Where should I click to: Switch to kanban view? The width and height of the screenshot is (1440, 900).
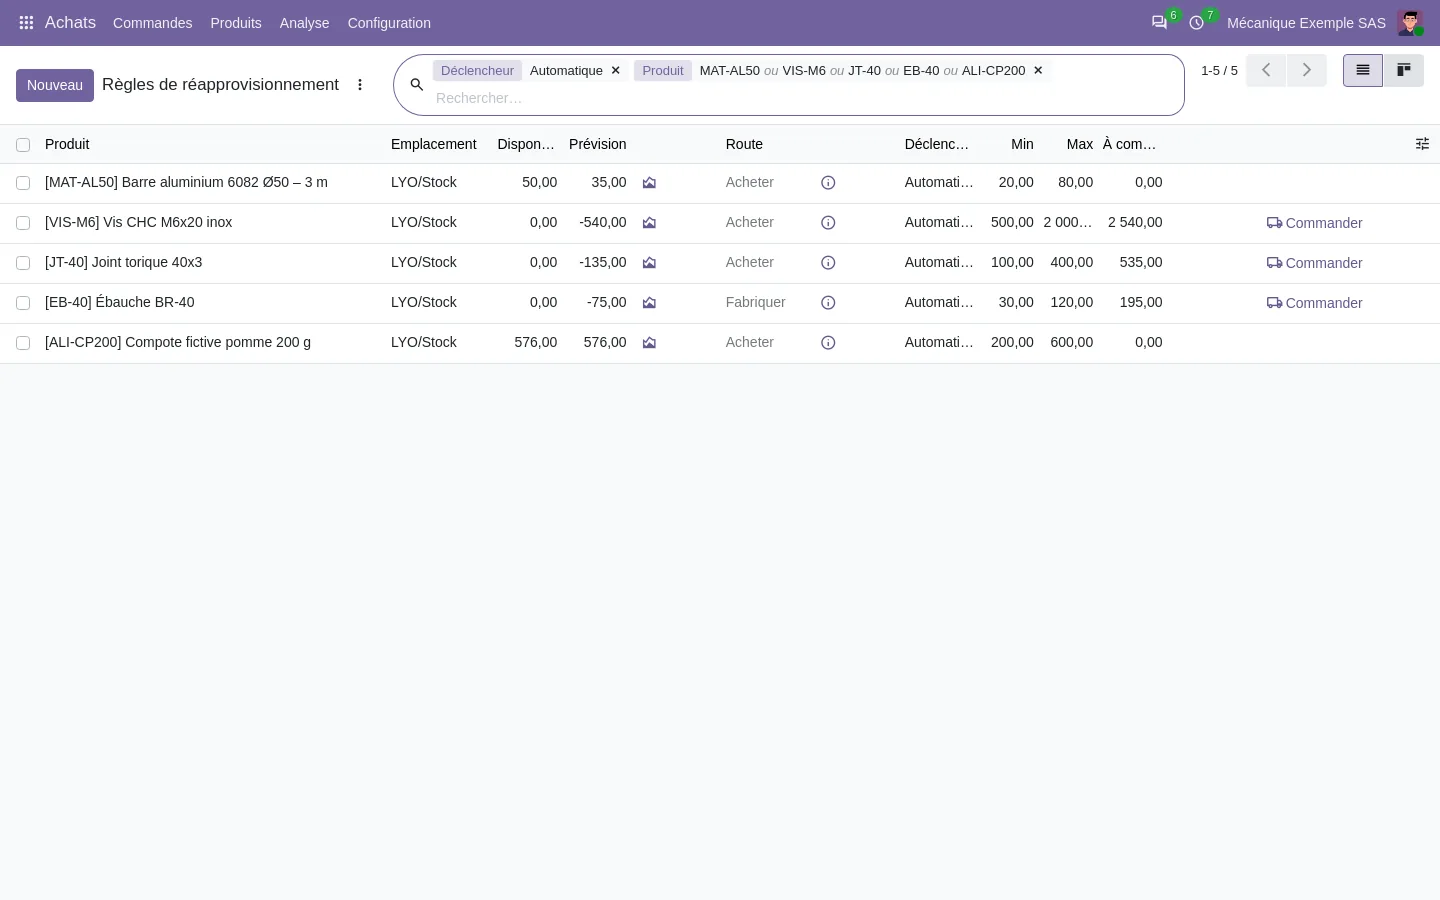tap(1403, 70)
